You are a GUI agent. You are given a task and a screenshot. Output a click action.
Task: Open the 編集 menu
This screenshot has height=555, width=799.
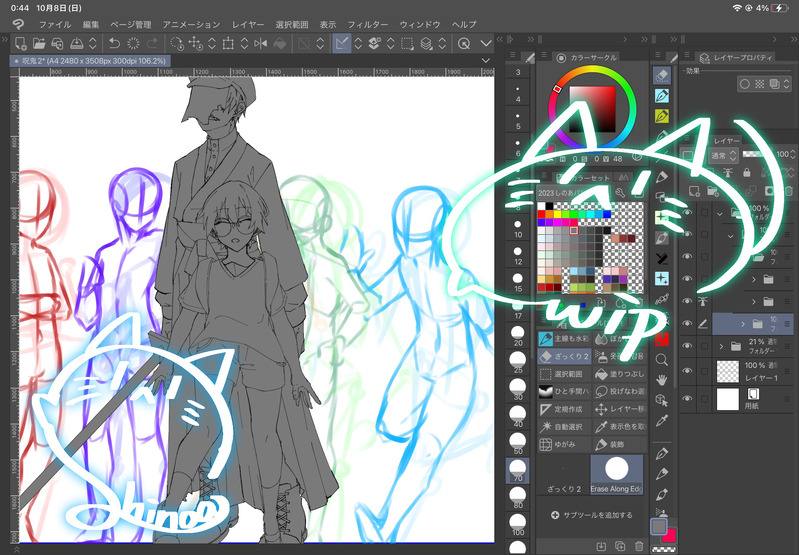click(x=91, y=24)
